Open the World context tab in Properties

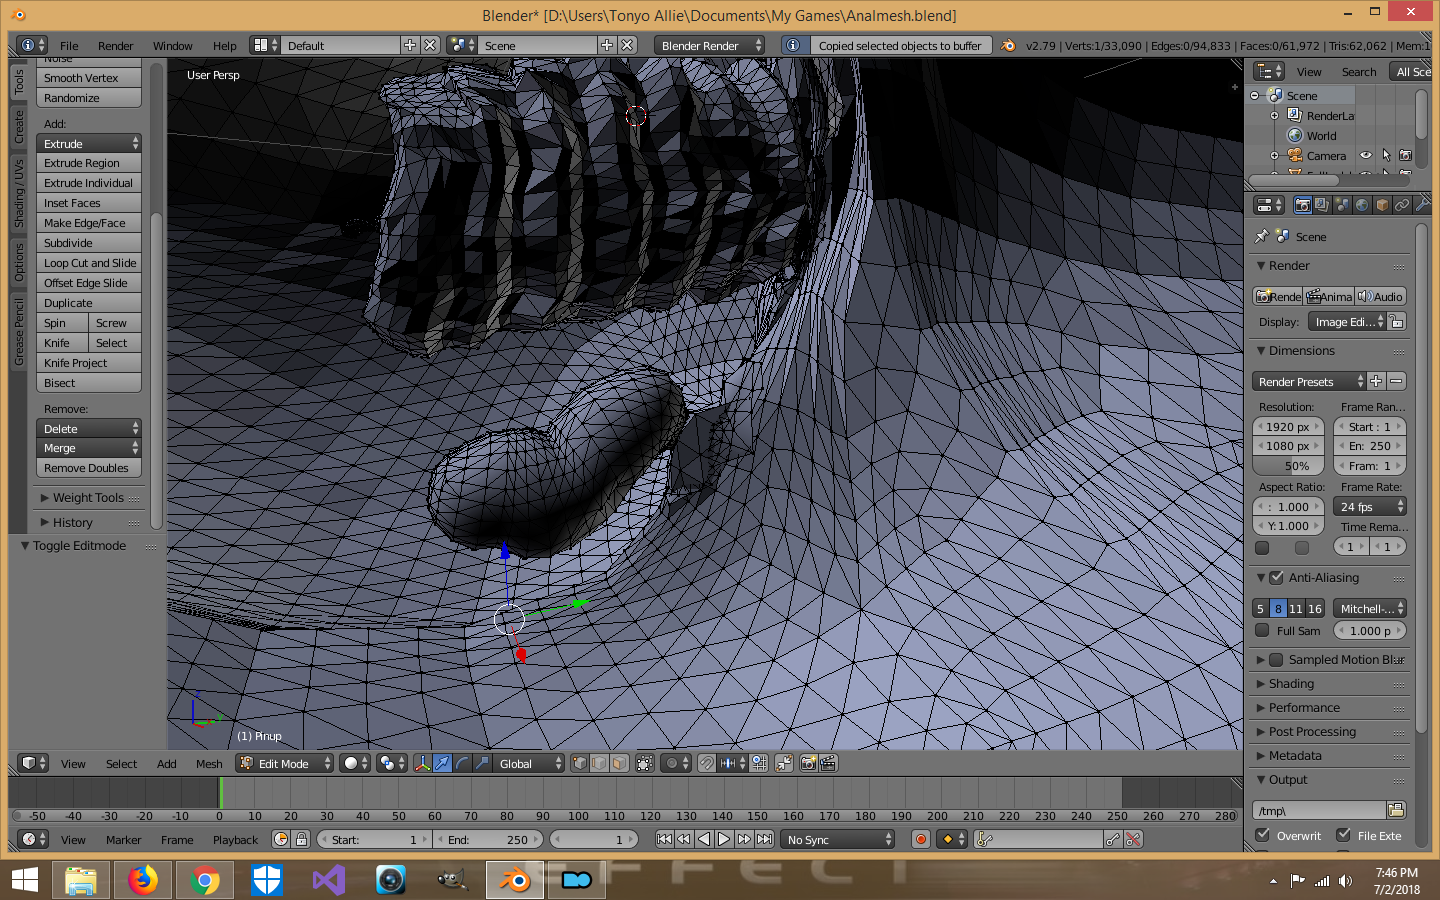pyautogui.click(x=1362, y=204)
